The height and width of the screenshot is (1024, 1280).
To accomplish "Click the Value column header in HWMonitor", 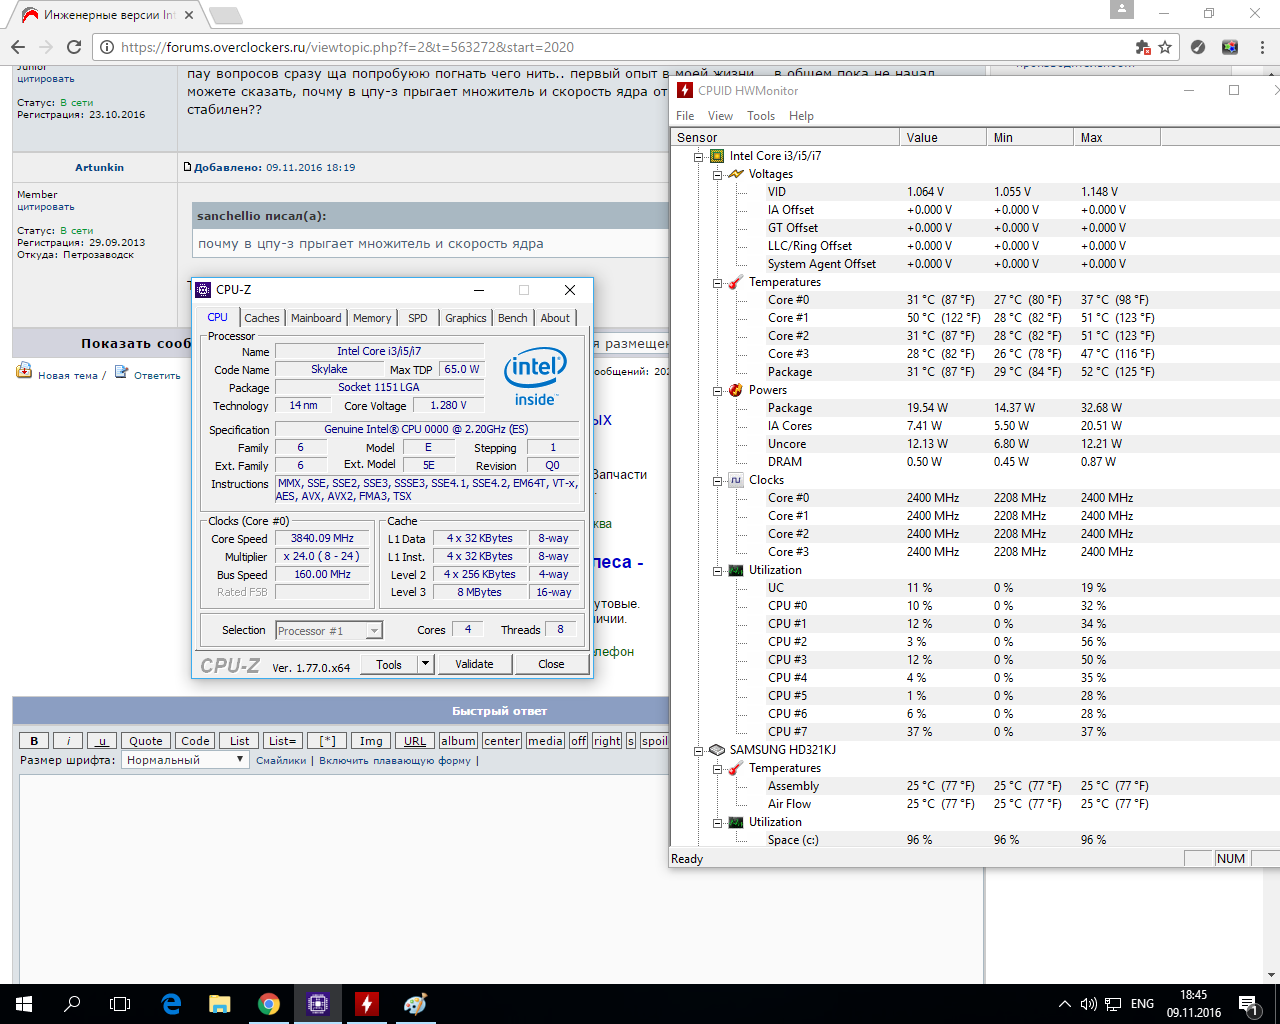I will [x=942, y=137].
